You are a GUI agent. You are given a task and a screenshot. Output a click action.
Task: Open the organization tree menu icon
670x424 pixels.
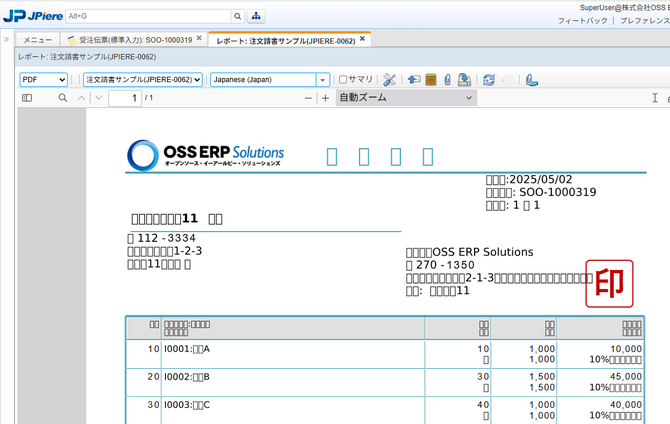[x=256, y=16]
